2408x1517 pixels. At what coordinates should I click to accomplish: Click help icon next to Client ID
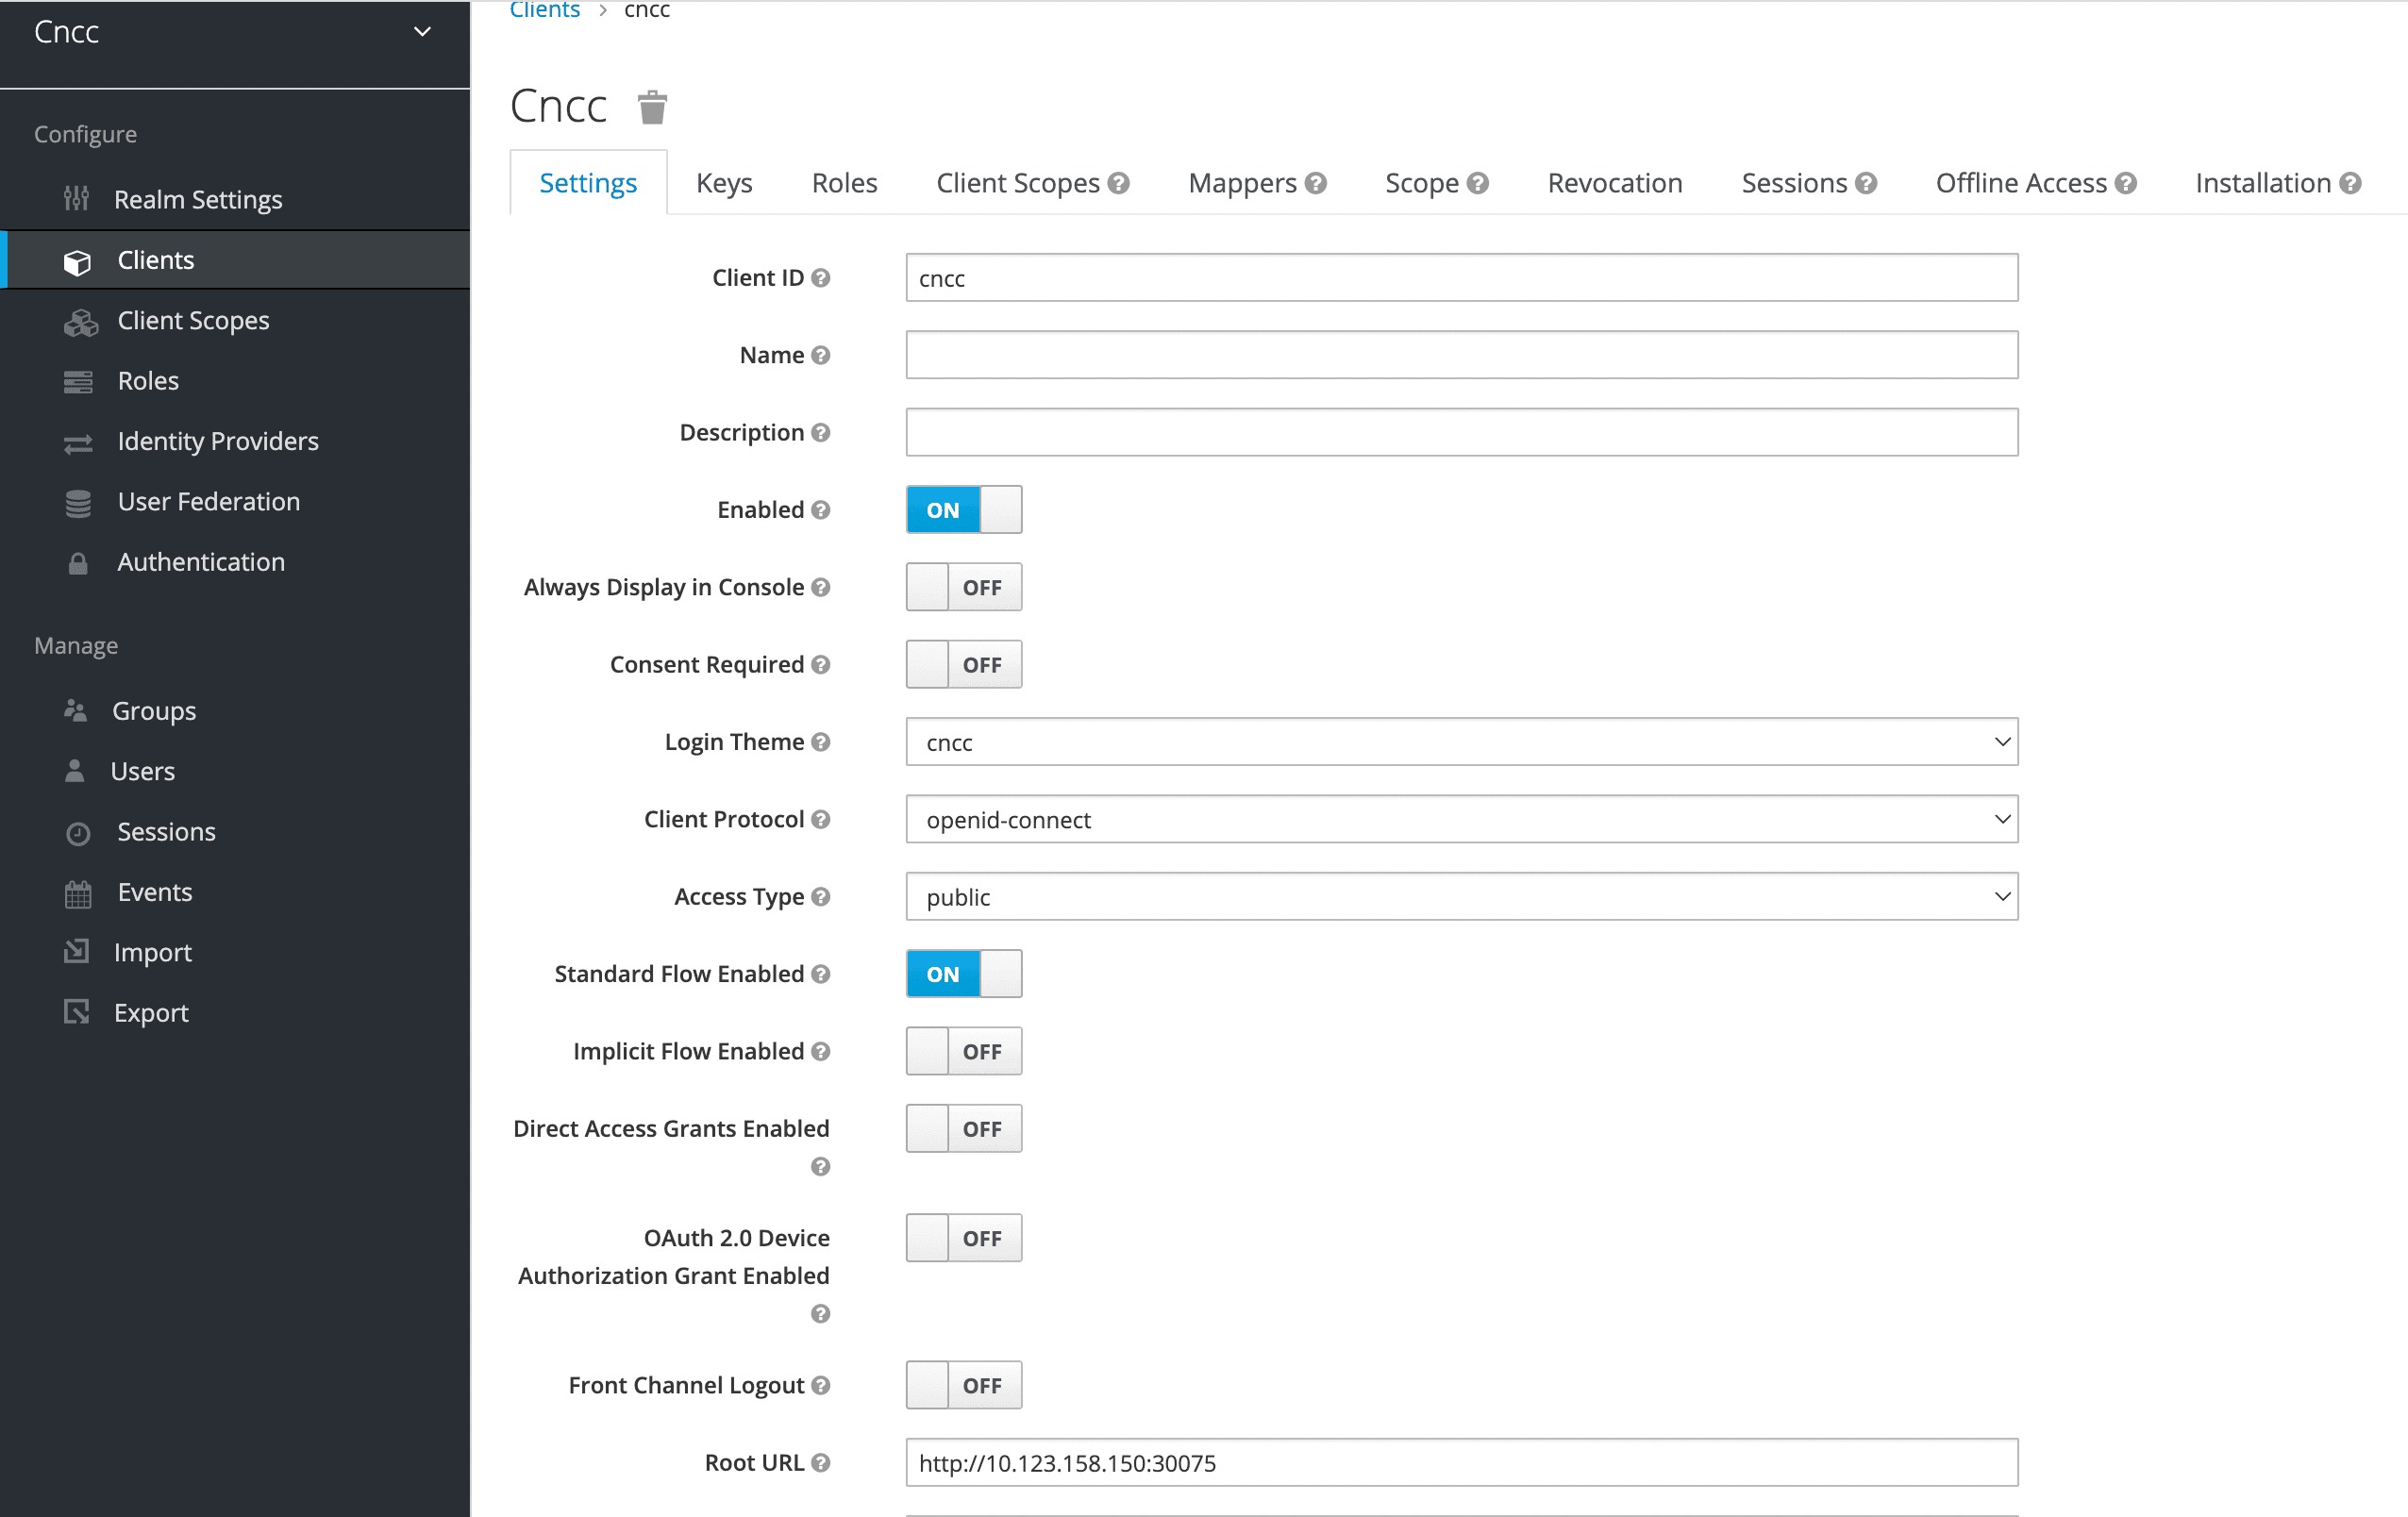pos(821,278)
